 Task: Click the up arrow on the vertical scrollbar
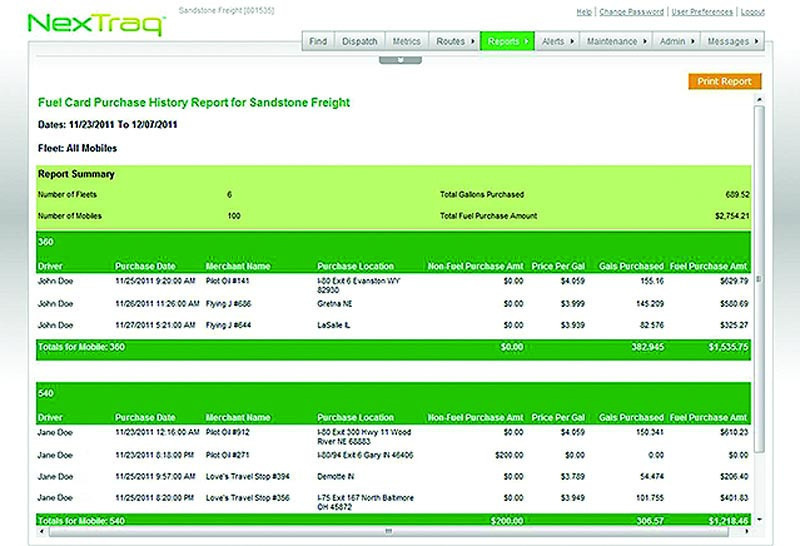[759, 100]
